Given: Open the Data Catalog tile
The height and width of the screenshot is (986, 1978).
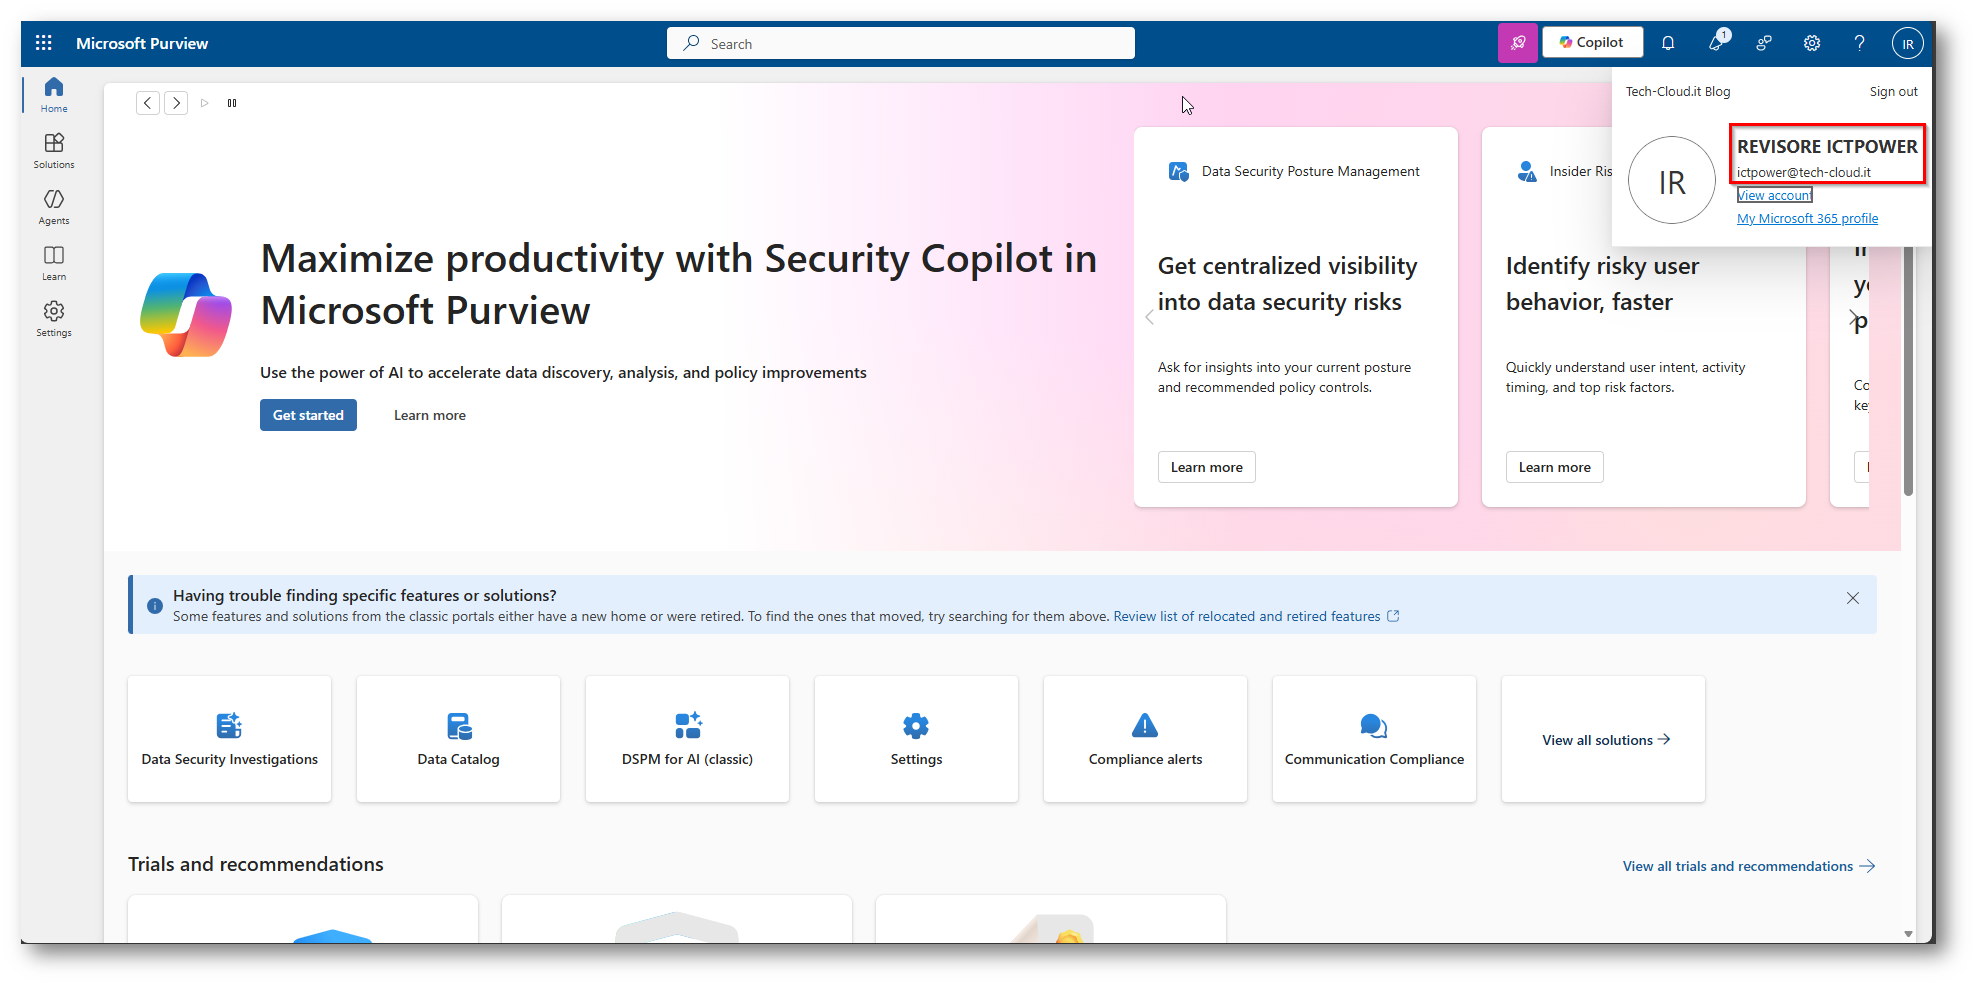Looking at the screenshot, I should 458,739.
